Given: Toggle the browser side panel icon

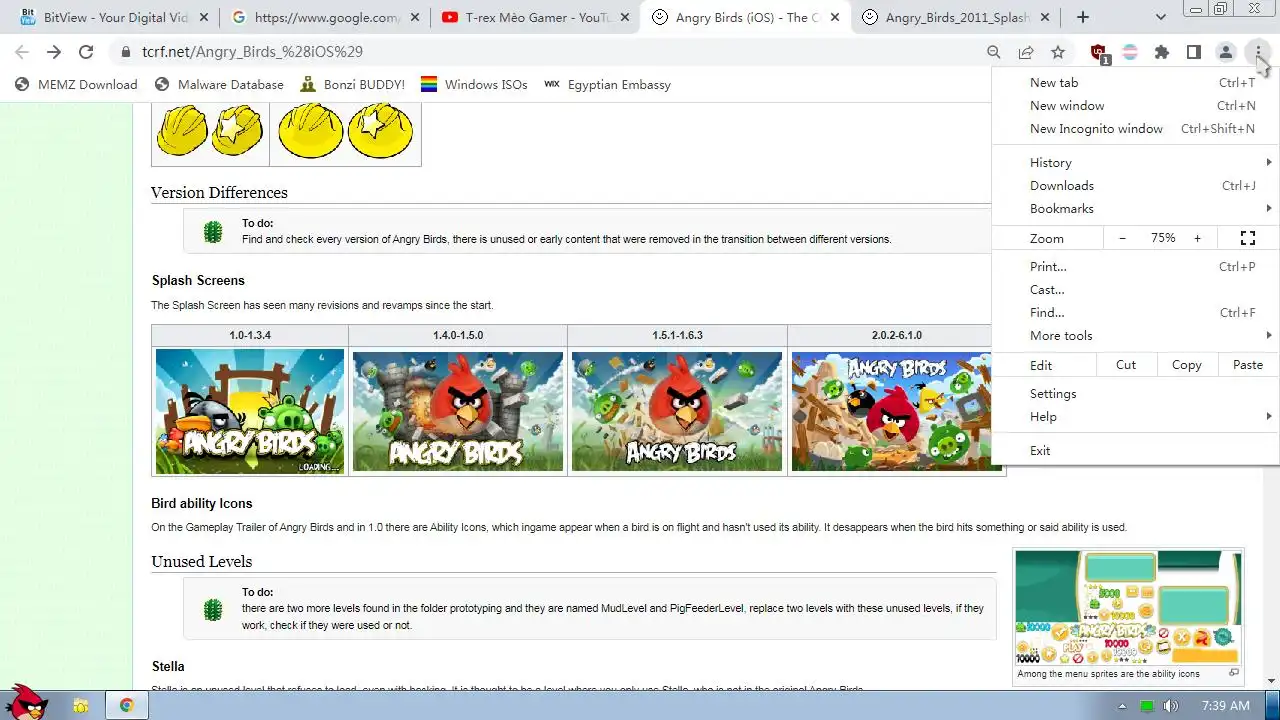Looking at the screenshot, I should [x=1194, y=52].
